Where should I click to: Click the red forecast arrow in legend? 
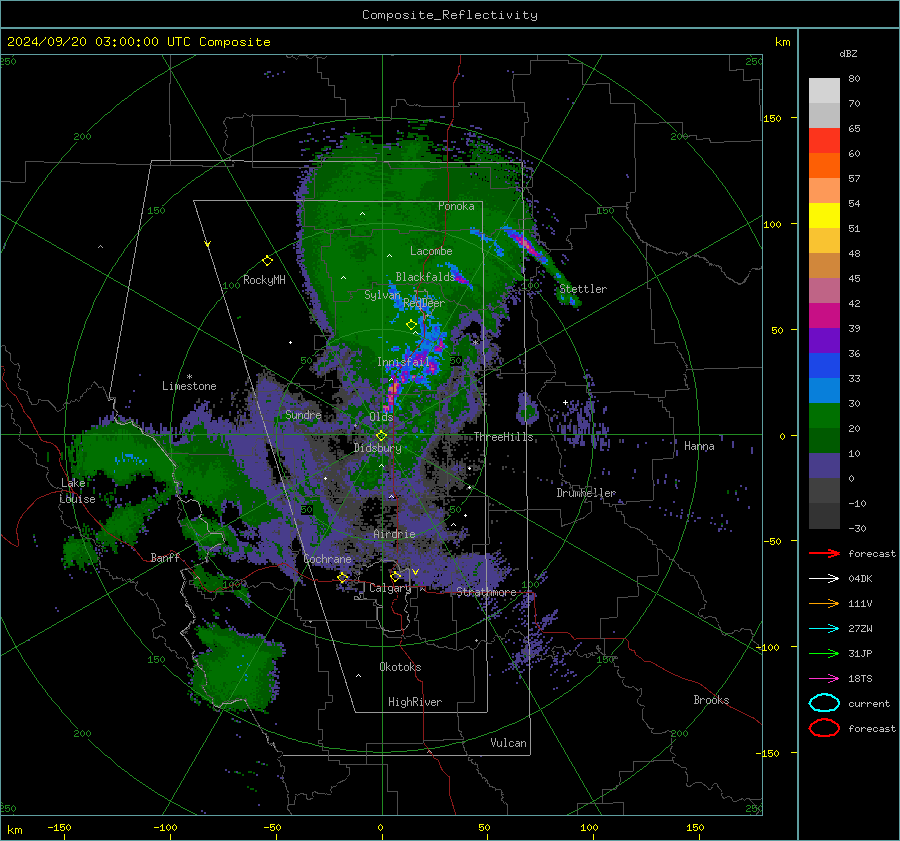click(824, 553)
